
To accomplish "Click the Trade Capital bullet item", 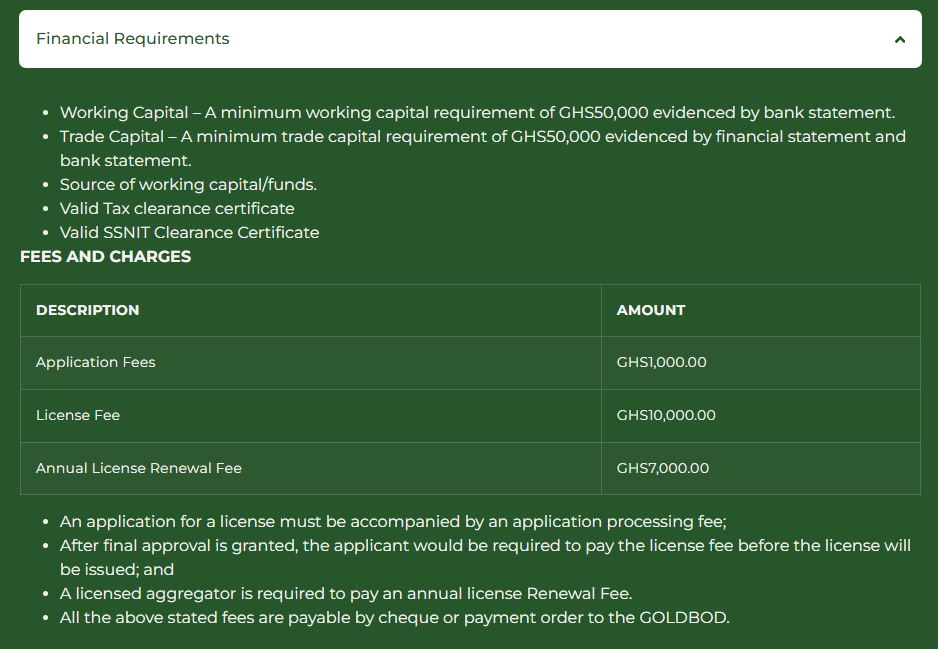I will click(x=483, y=148).
